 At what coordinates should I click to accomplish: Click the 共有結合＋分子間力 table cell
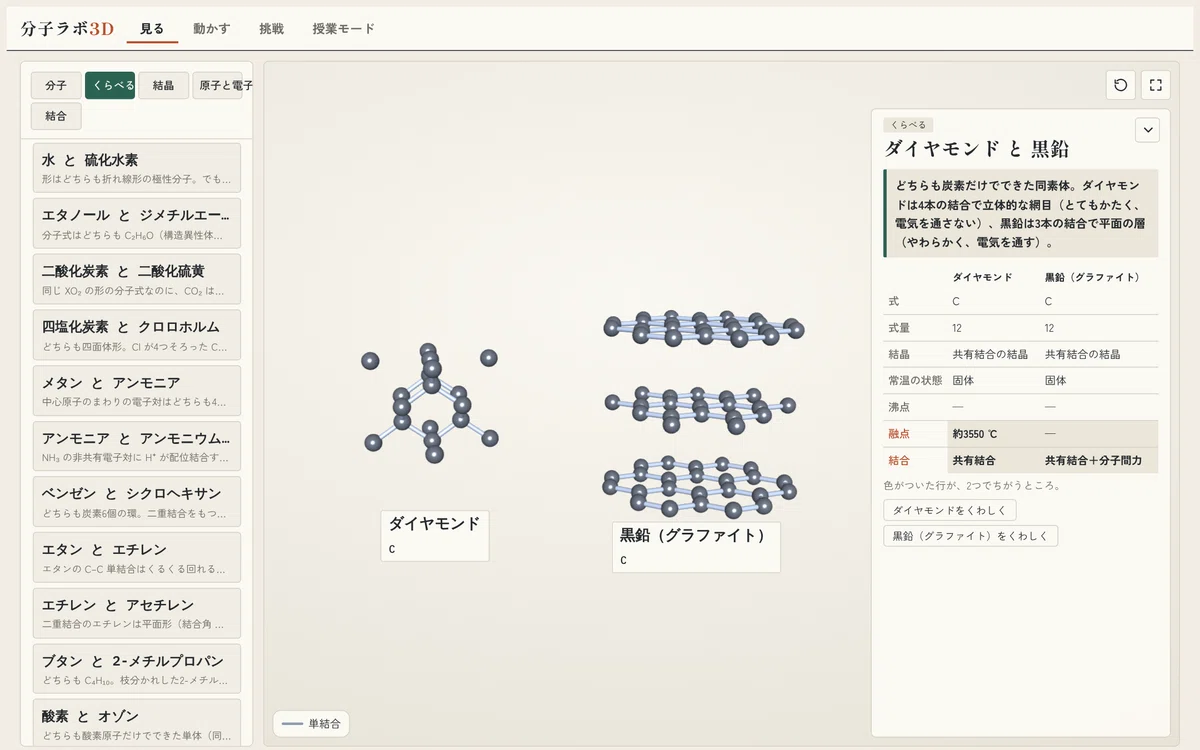[x=1099, y=461]
